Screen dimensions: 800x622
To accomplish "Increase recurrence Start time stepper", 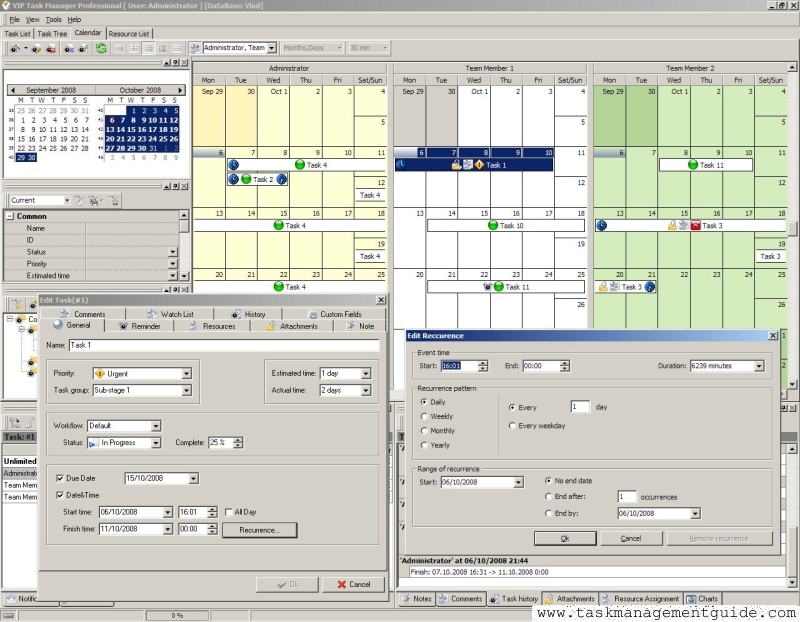I will coord(483,363).
